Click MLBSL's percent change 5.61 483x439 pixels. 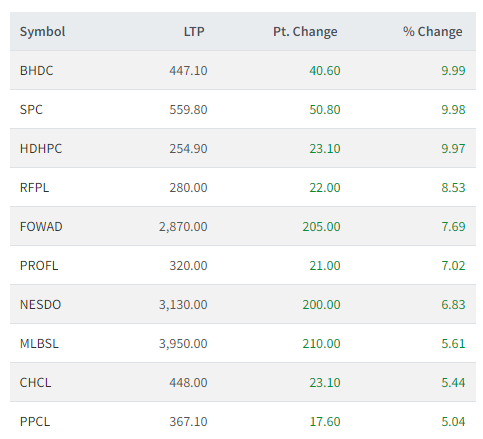click(x=453, y=344)
